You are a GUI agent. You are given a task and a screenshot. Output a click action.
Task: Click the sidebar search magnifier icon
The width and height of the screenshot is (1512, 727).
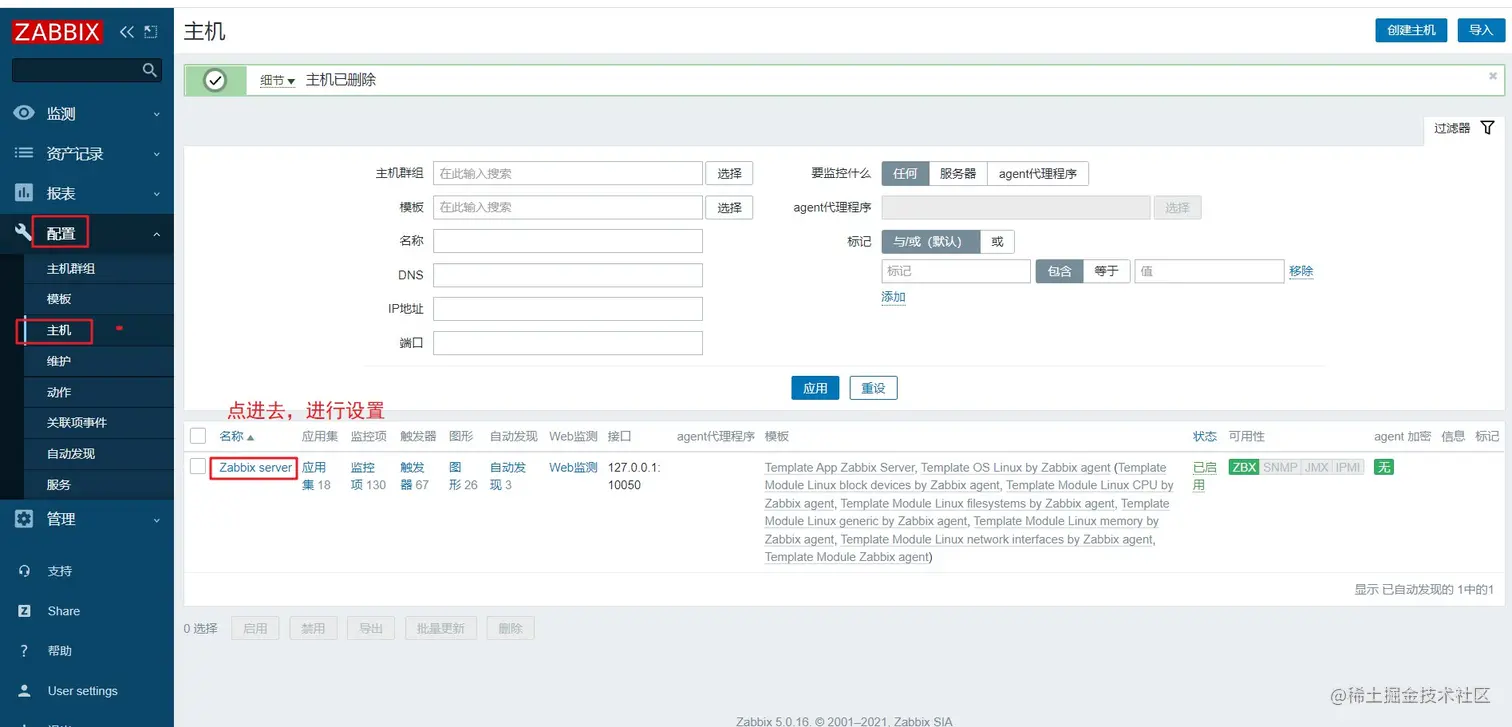point(150,70)
